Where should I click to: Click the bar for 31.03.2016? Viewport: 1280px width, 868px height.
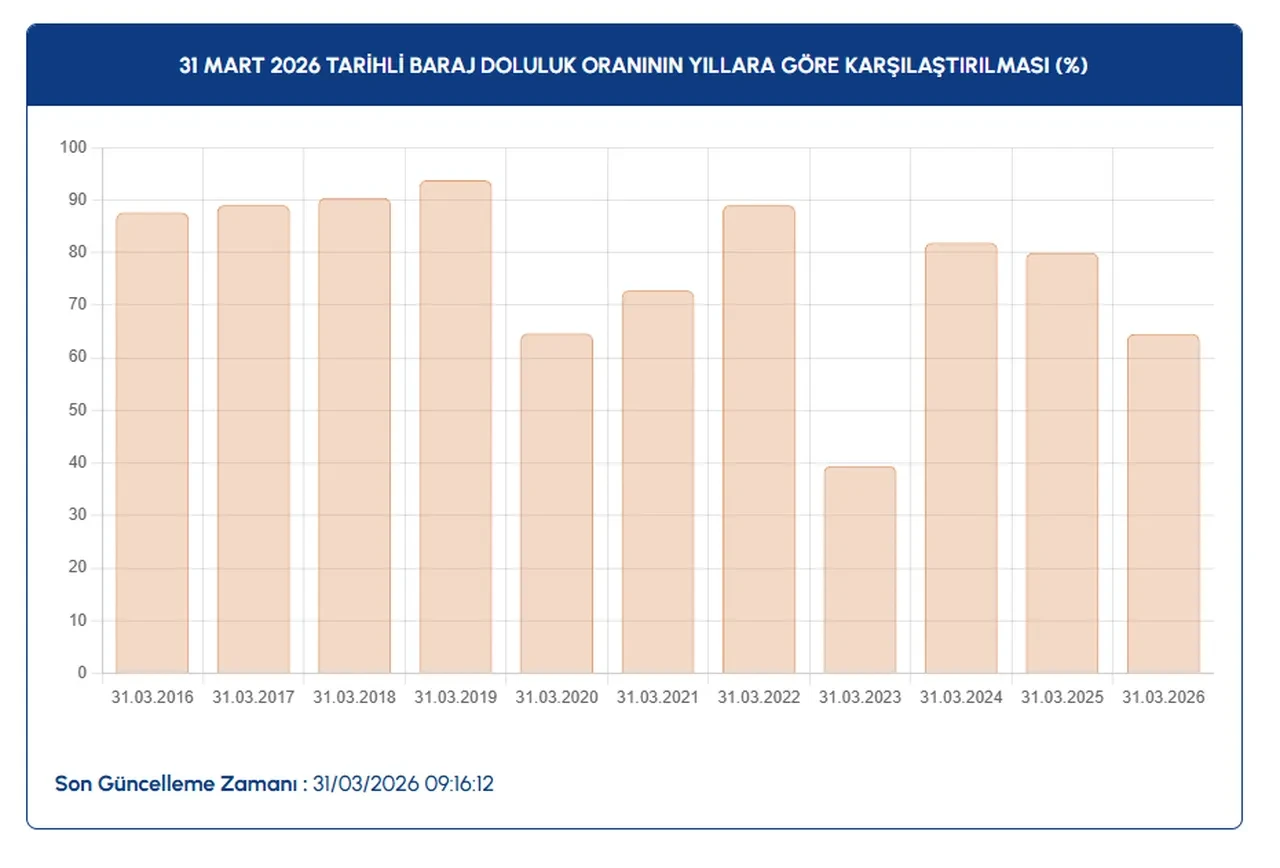click(152, 443)
